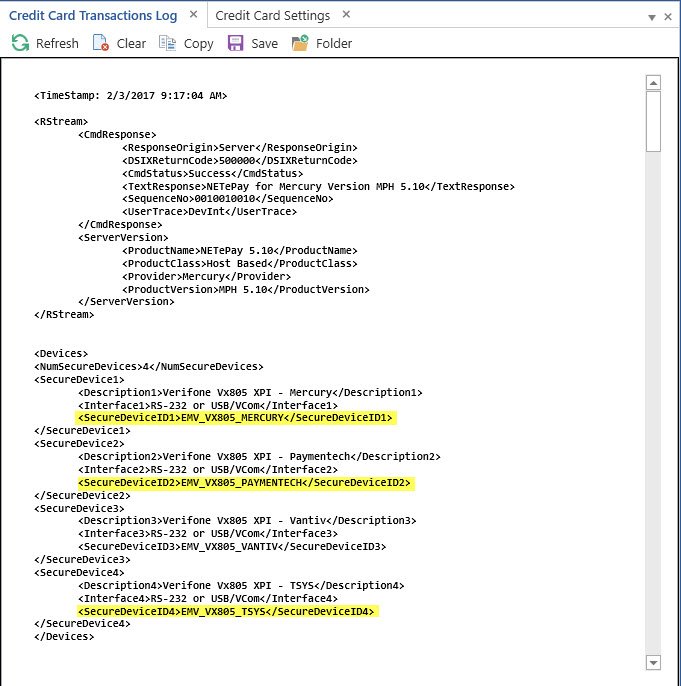The image size is (681, 686).
Task: Switch to the Credit Card Settings tab
Action: (x=272, y=15)
